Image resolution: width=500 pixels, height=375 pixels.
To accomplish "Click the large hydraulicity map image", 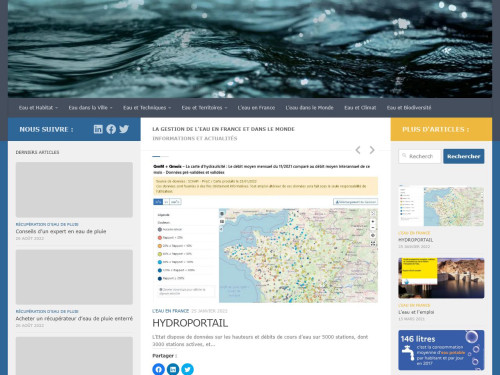I will click(265, 232).
